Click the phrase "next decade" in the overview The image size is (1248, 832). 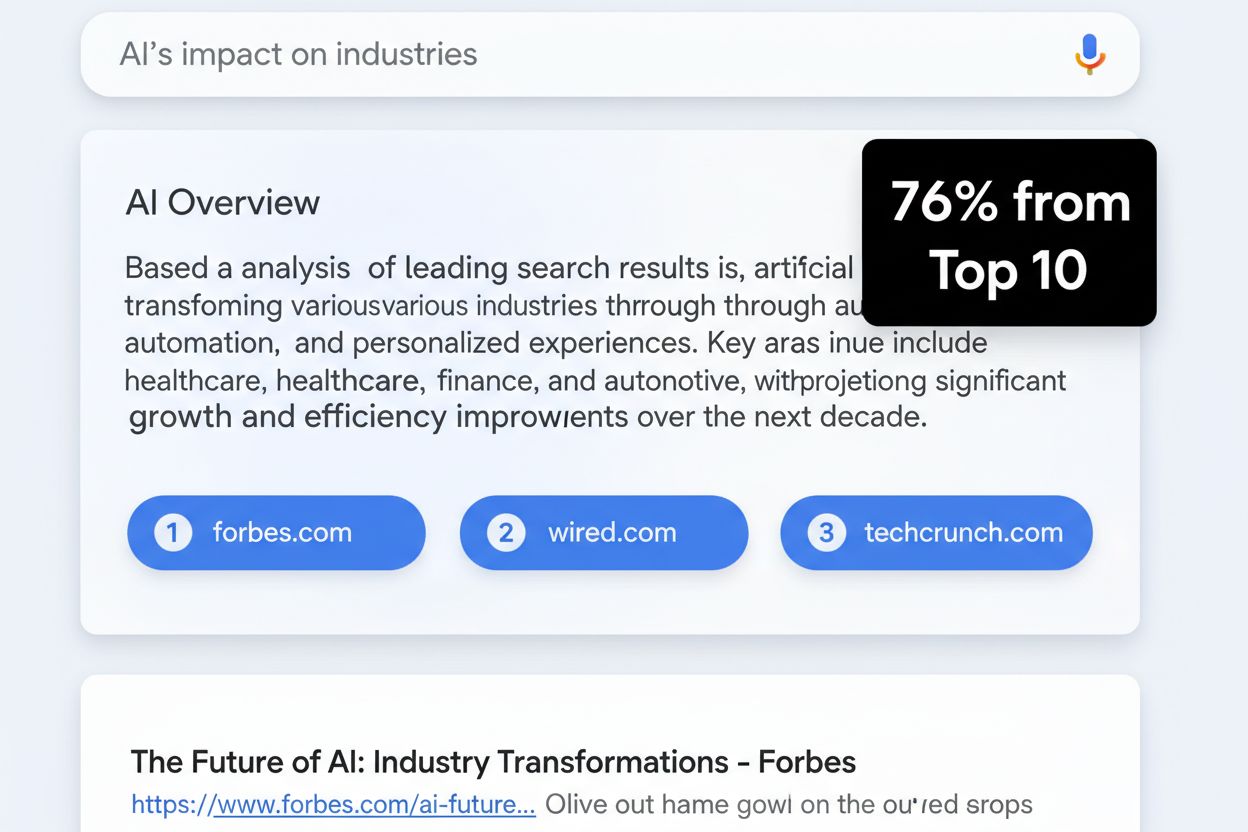838,417
